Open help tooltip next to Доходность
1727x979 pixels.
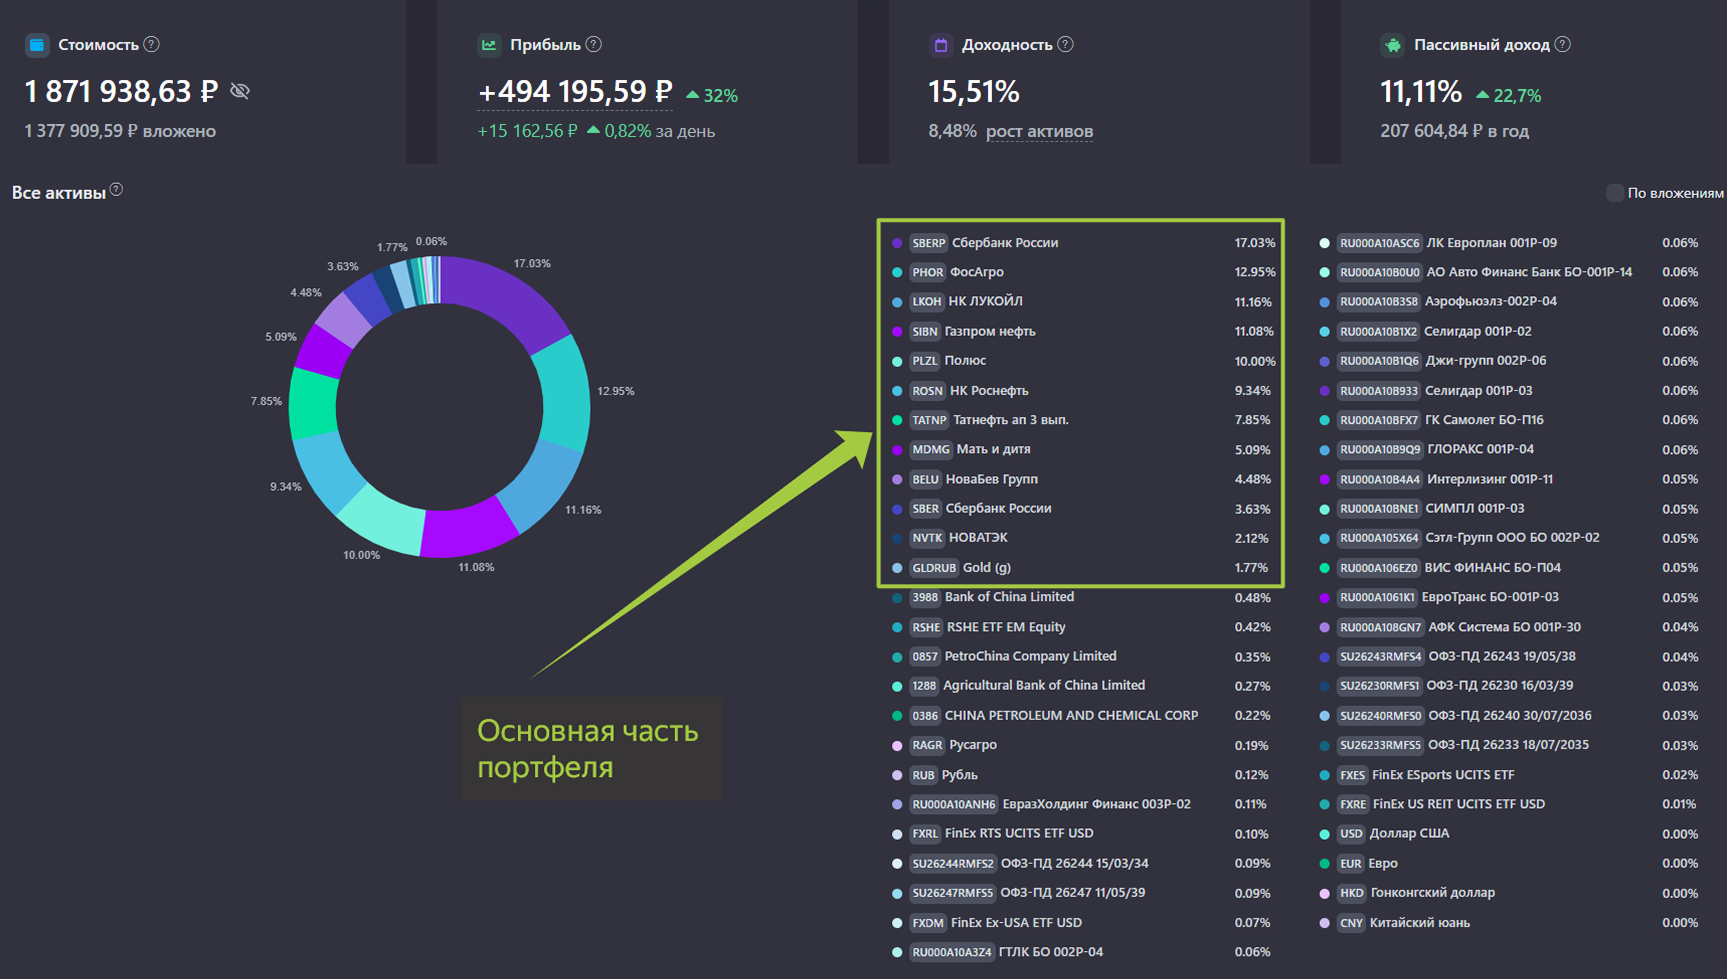1065,44
